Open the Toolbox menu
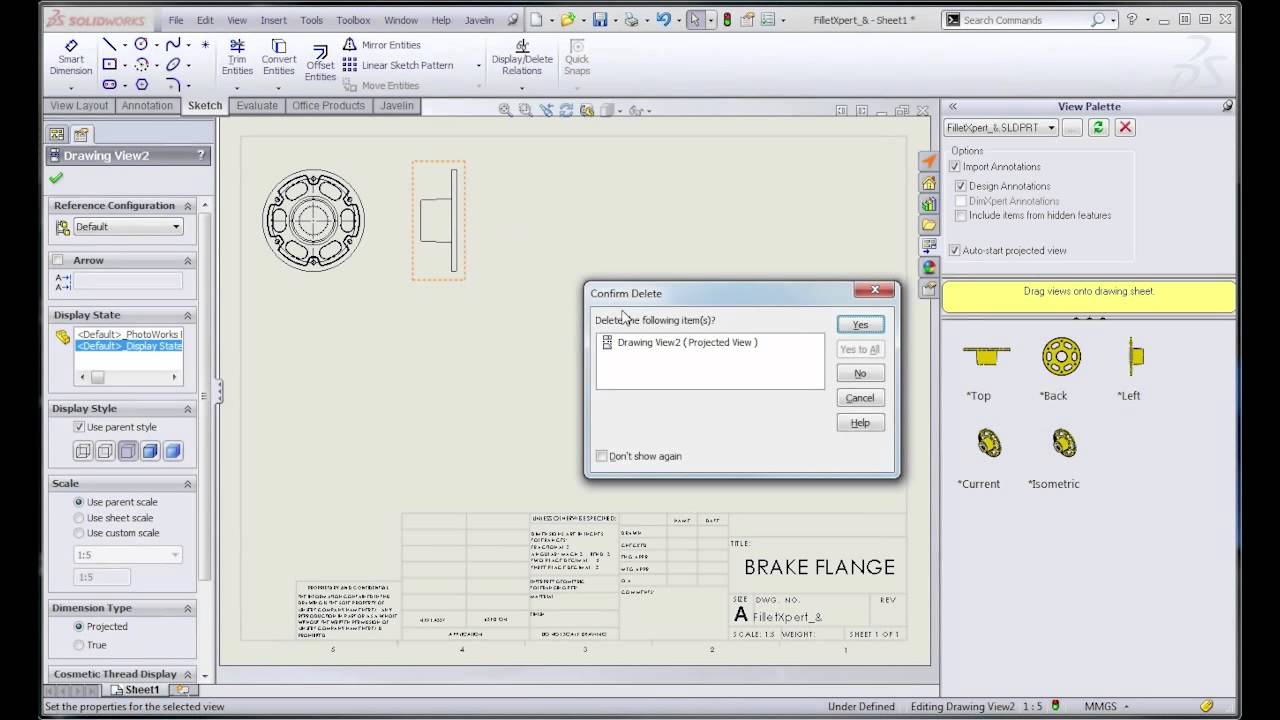Screen dimensions: 1280x720 (353, 20)
